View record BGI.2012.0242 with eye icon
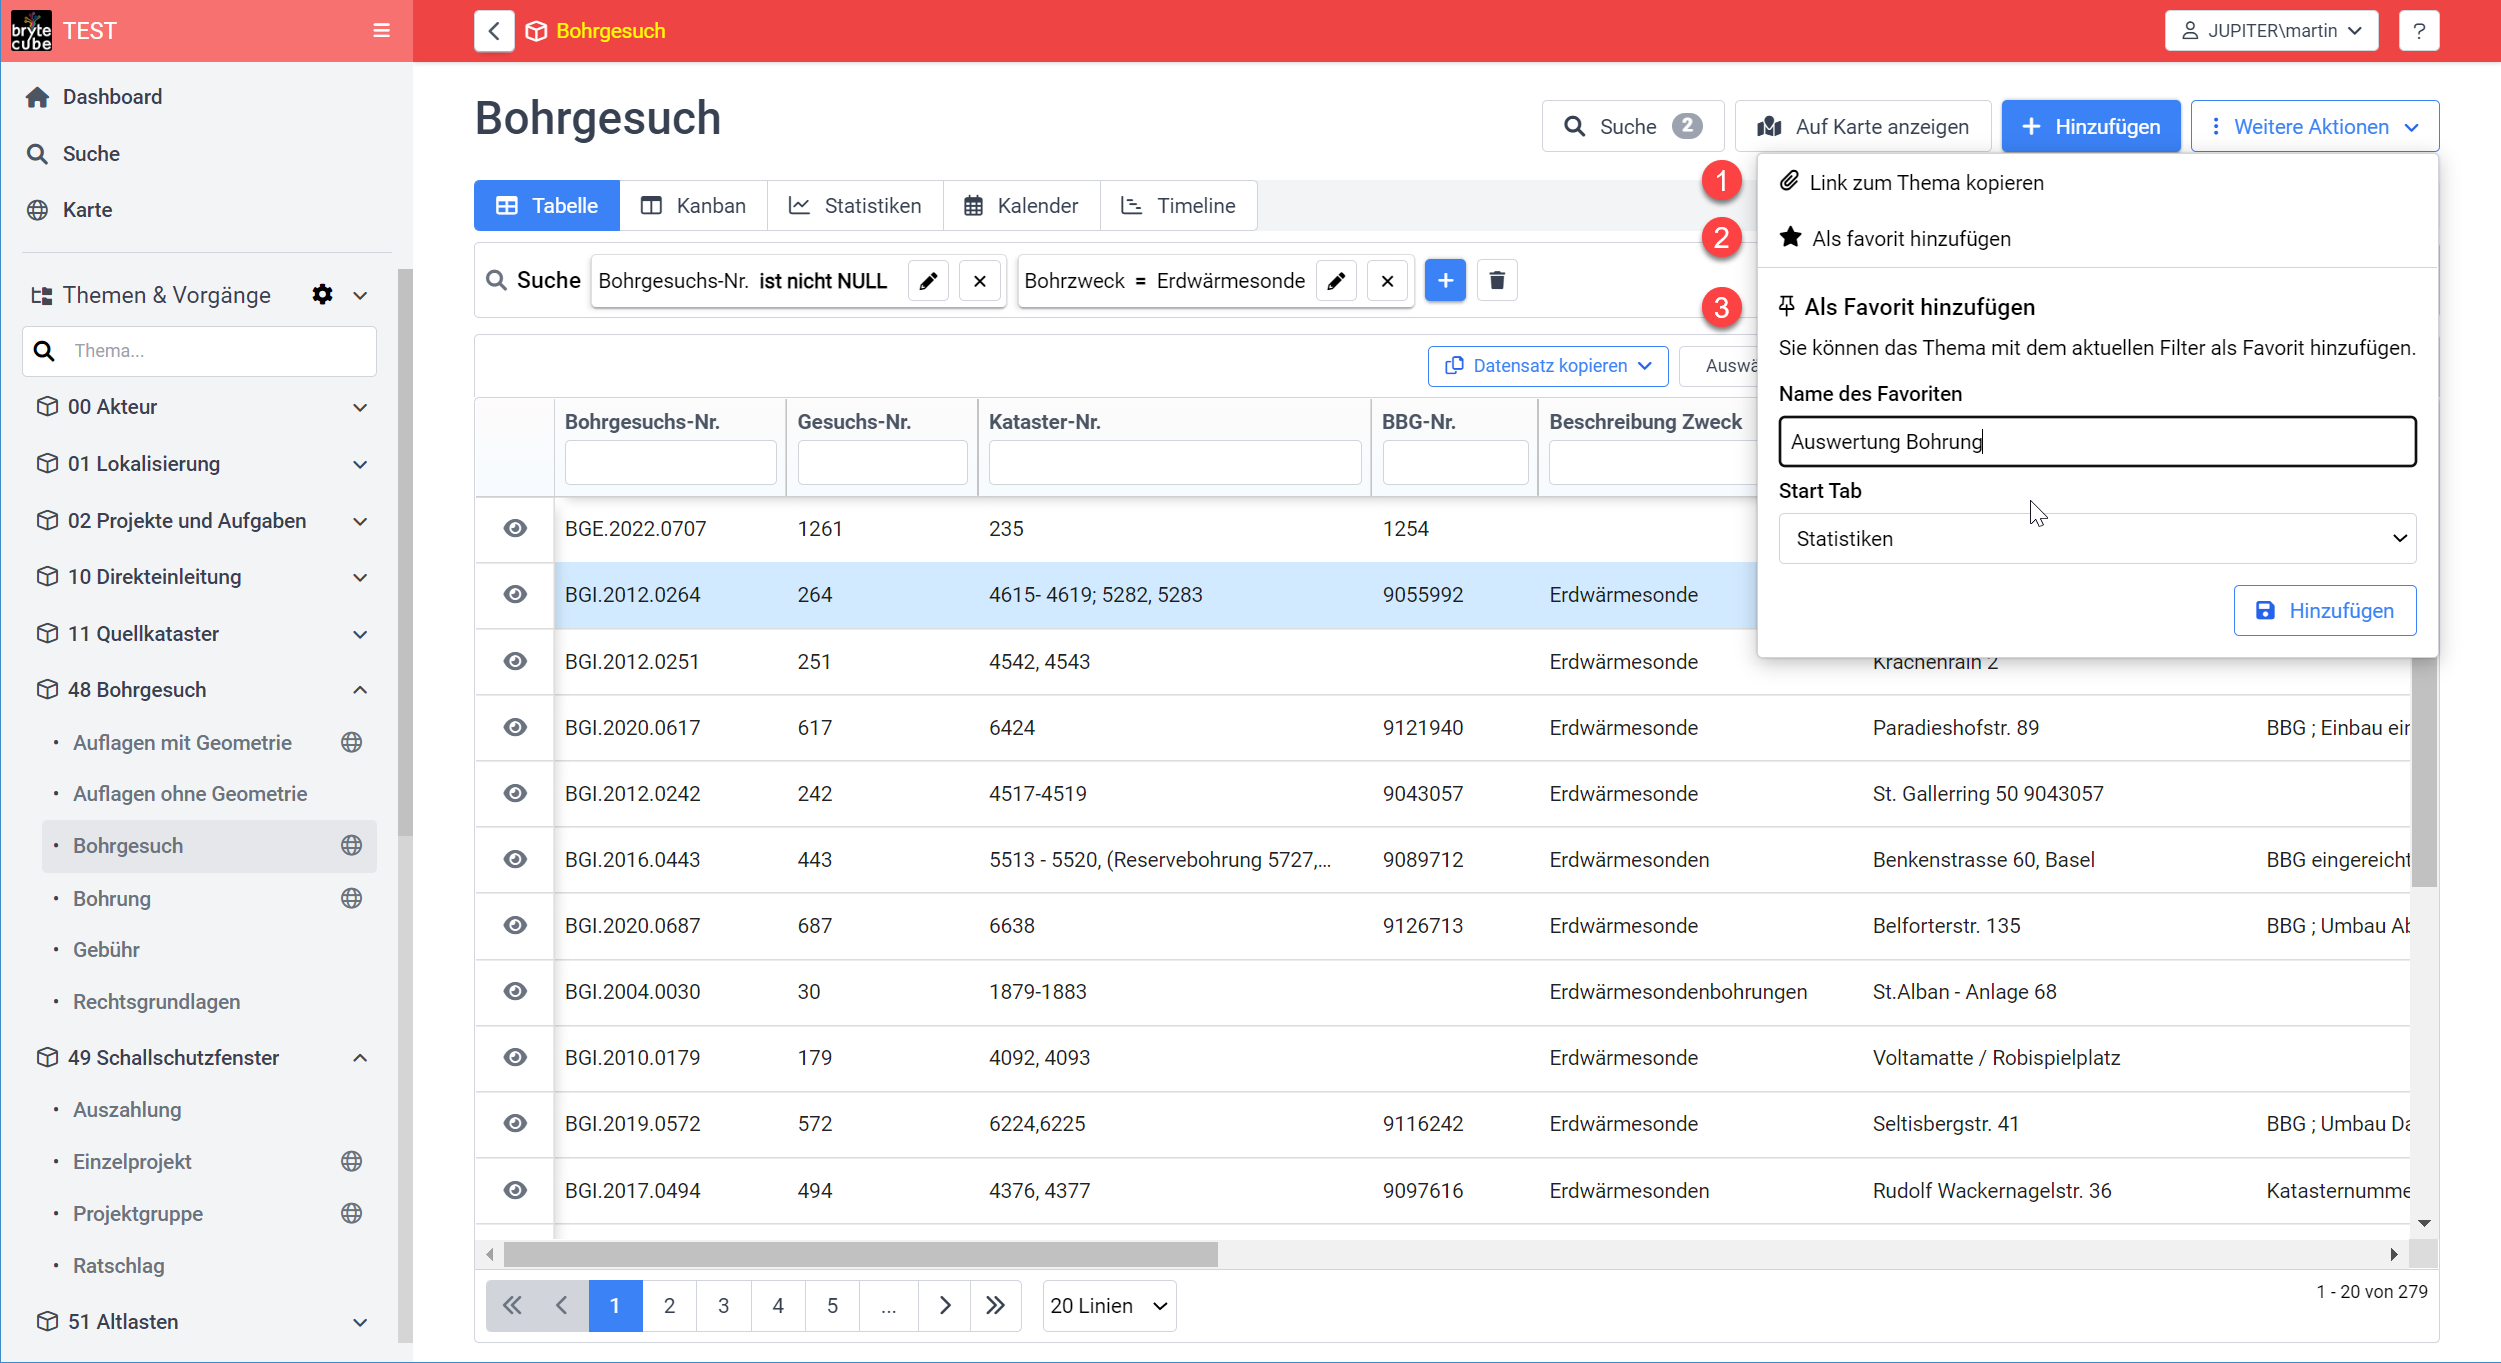Screen dimensions: 2501x1363 point(515,793)
